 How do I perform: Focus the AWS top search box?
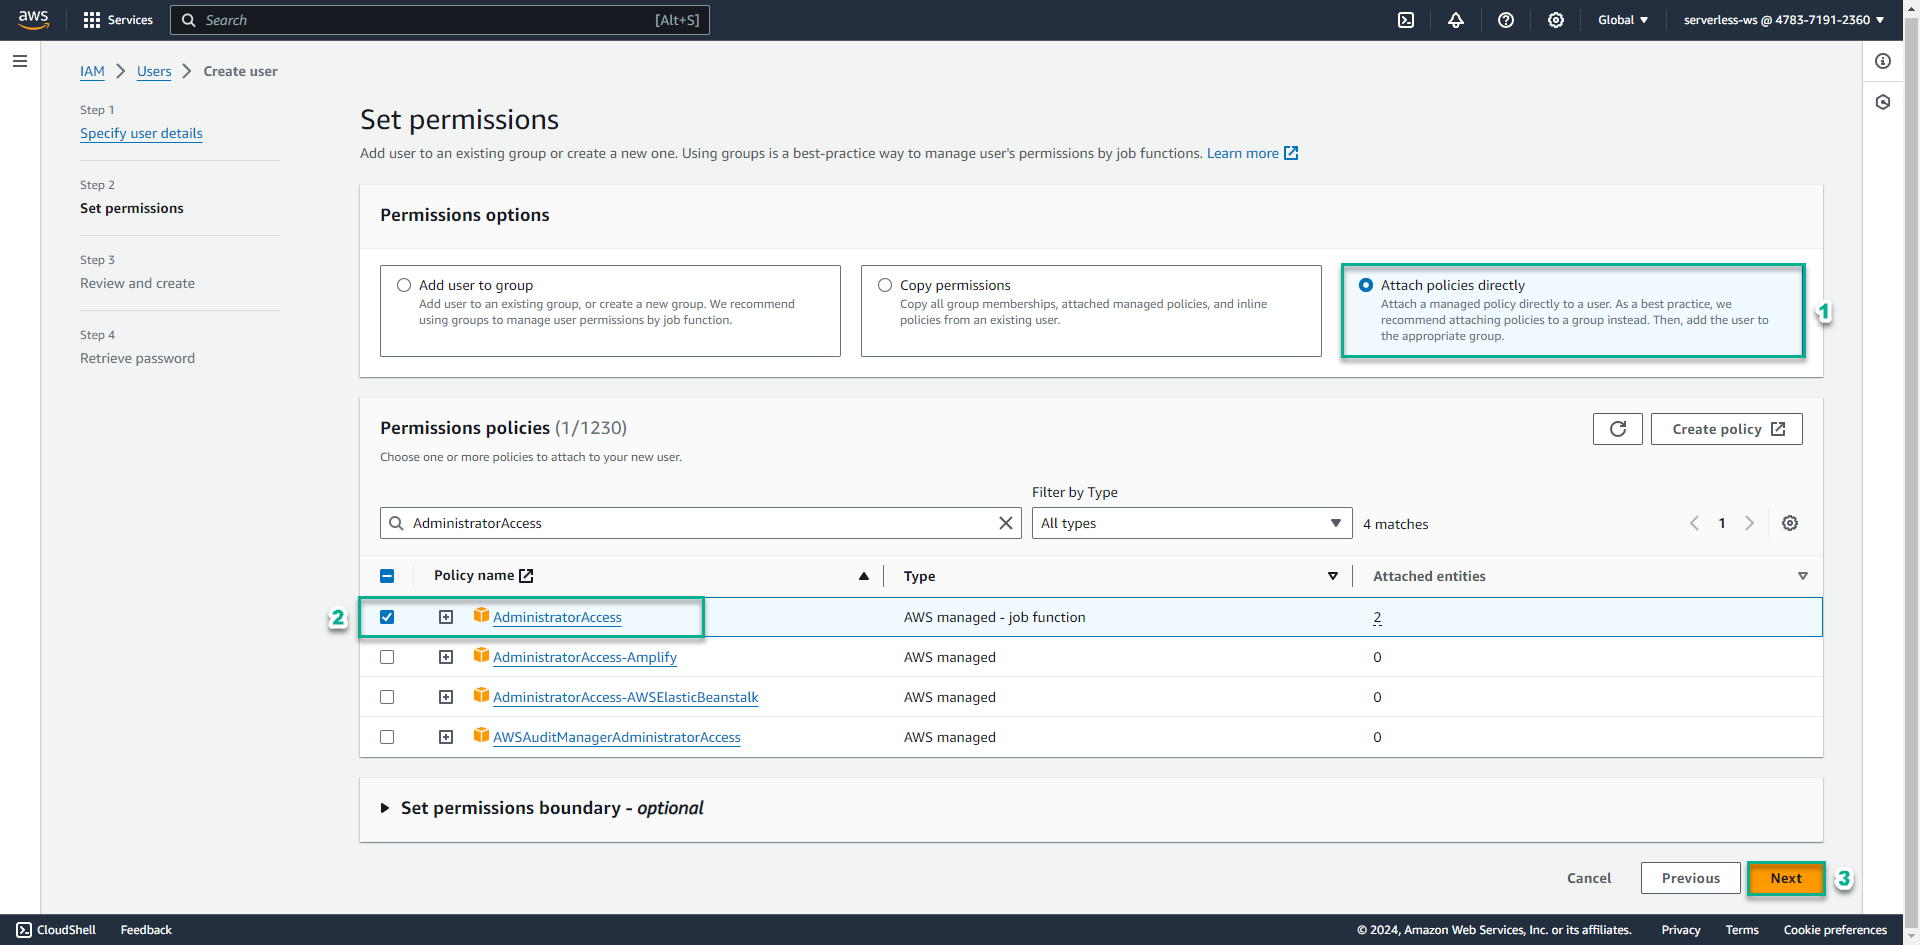(440, 20)
